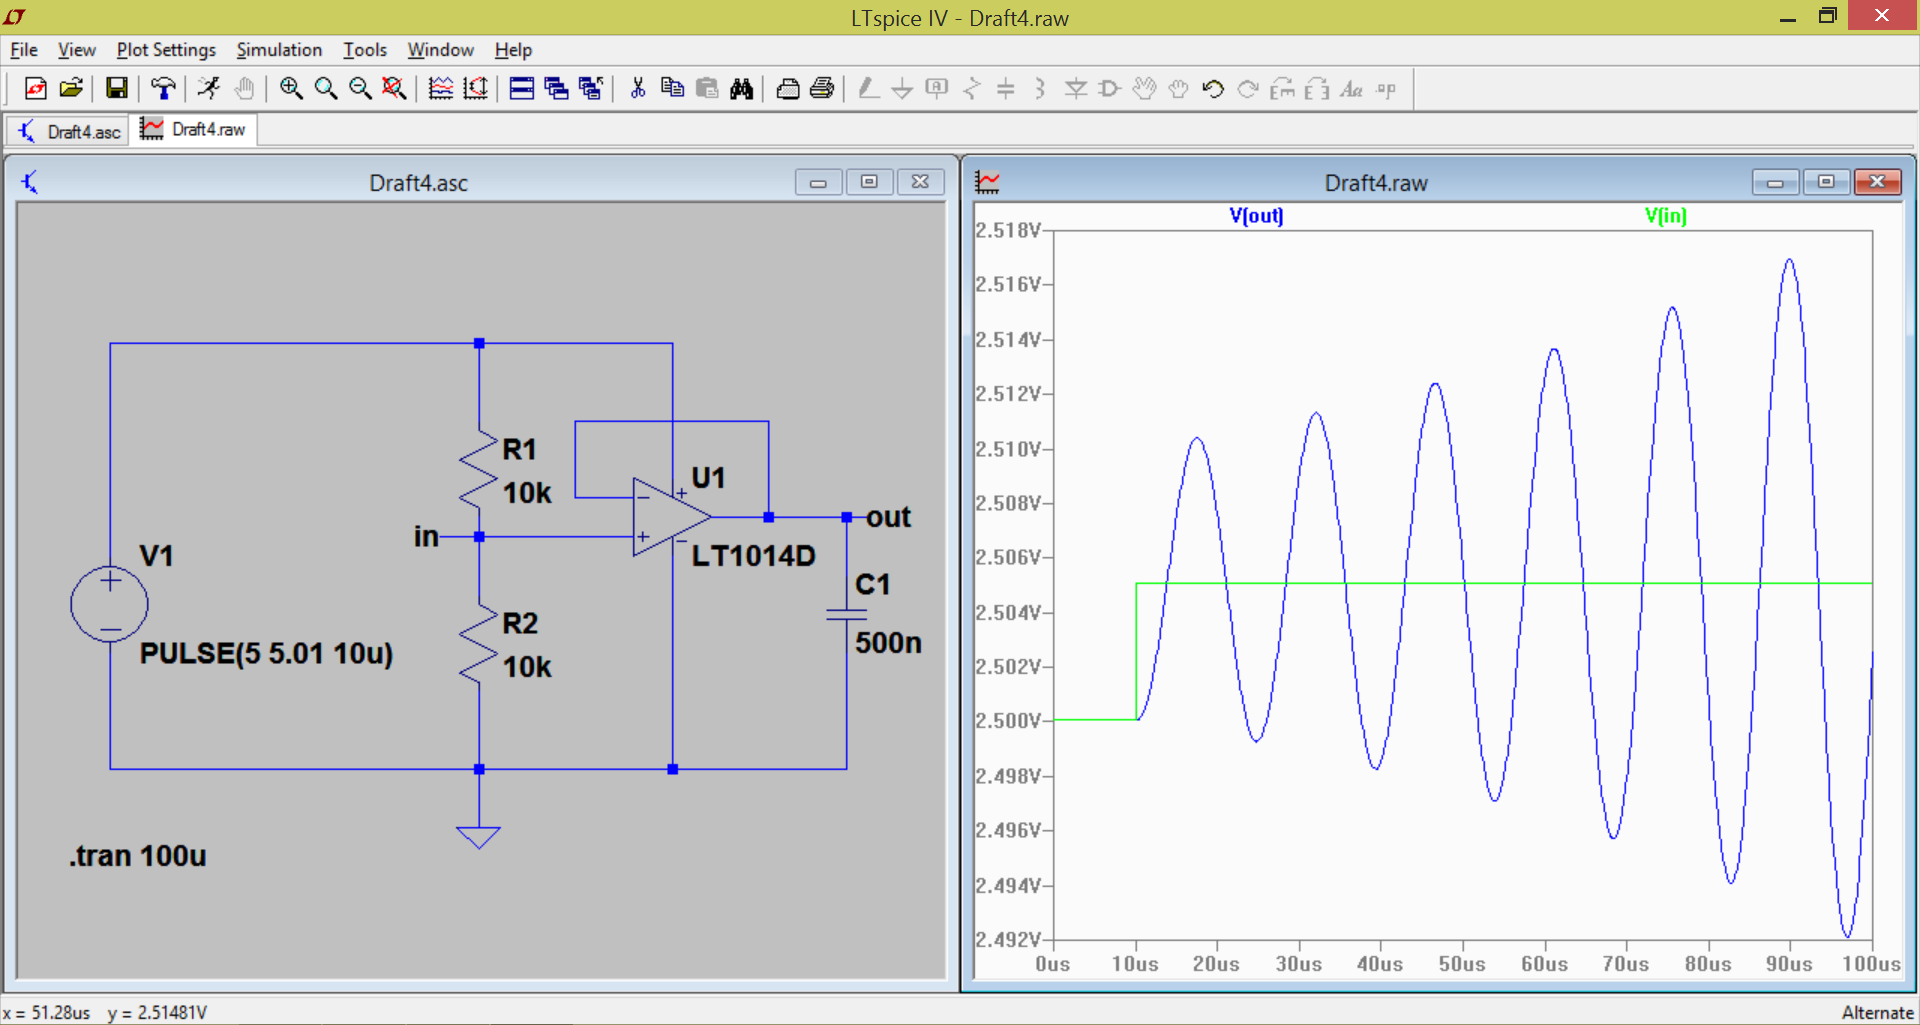
Task: Select the Resistor placement tool
Action: (x=972, y=89)
